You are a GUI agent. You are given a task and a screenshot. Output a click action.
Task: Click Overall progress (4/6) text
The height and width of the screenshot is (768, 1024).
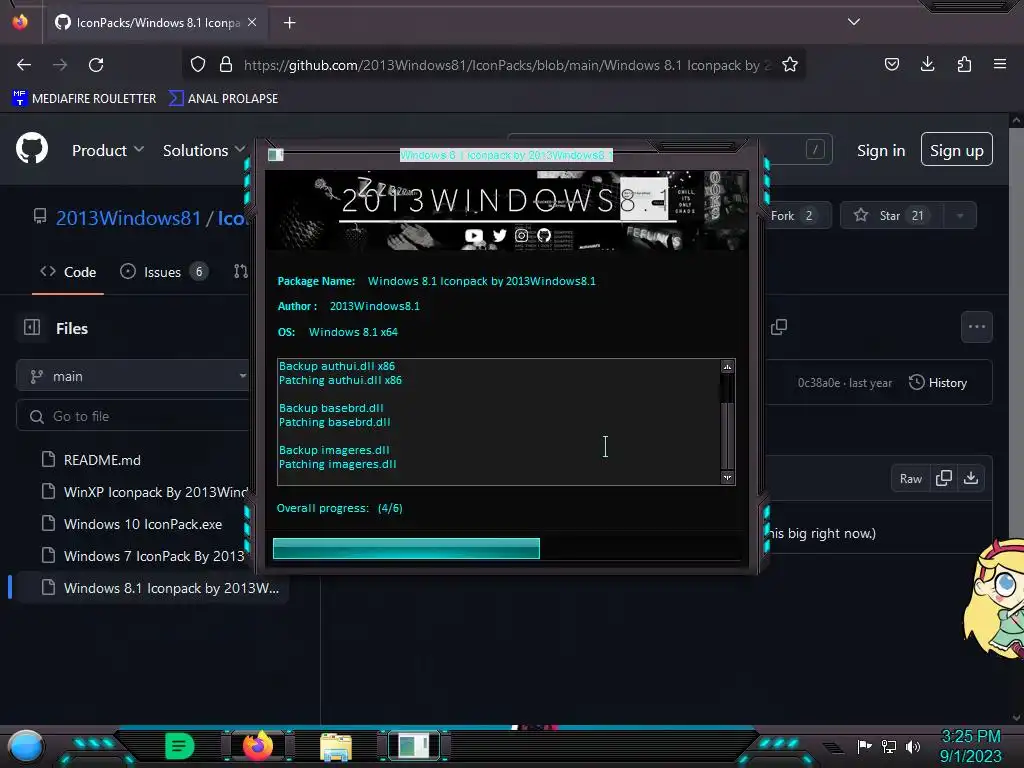pos(340,508)
